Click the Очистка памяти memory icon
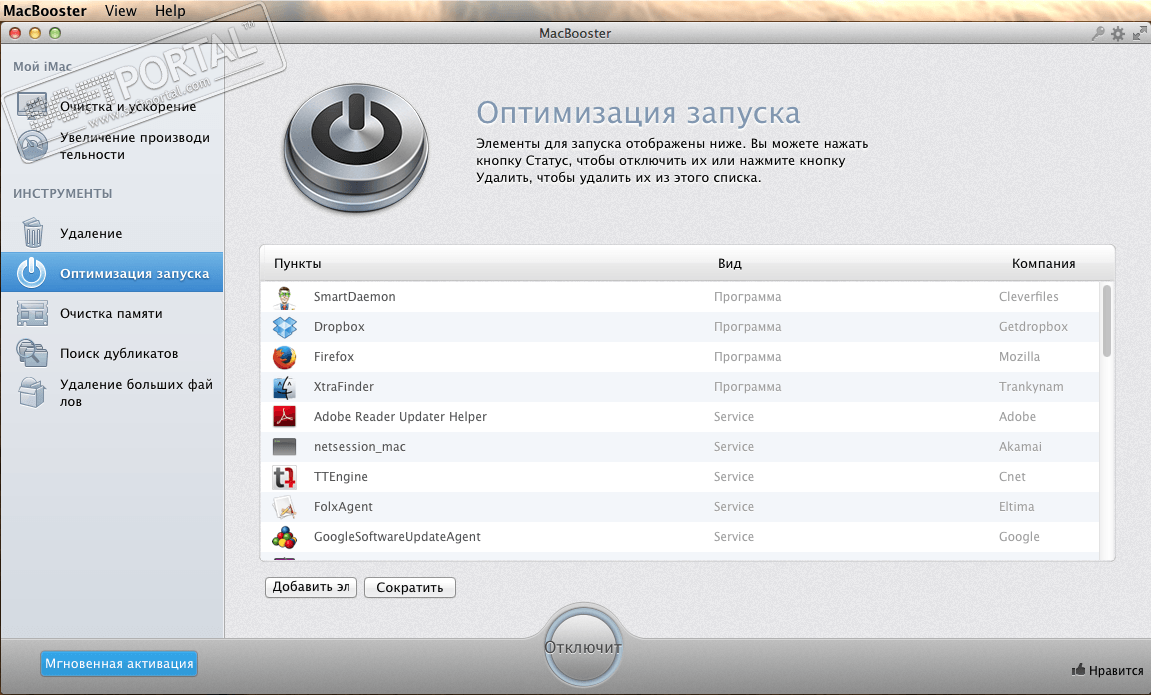 click(x=32, y=313)
